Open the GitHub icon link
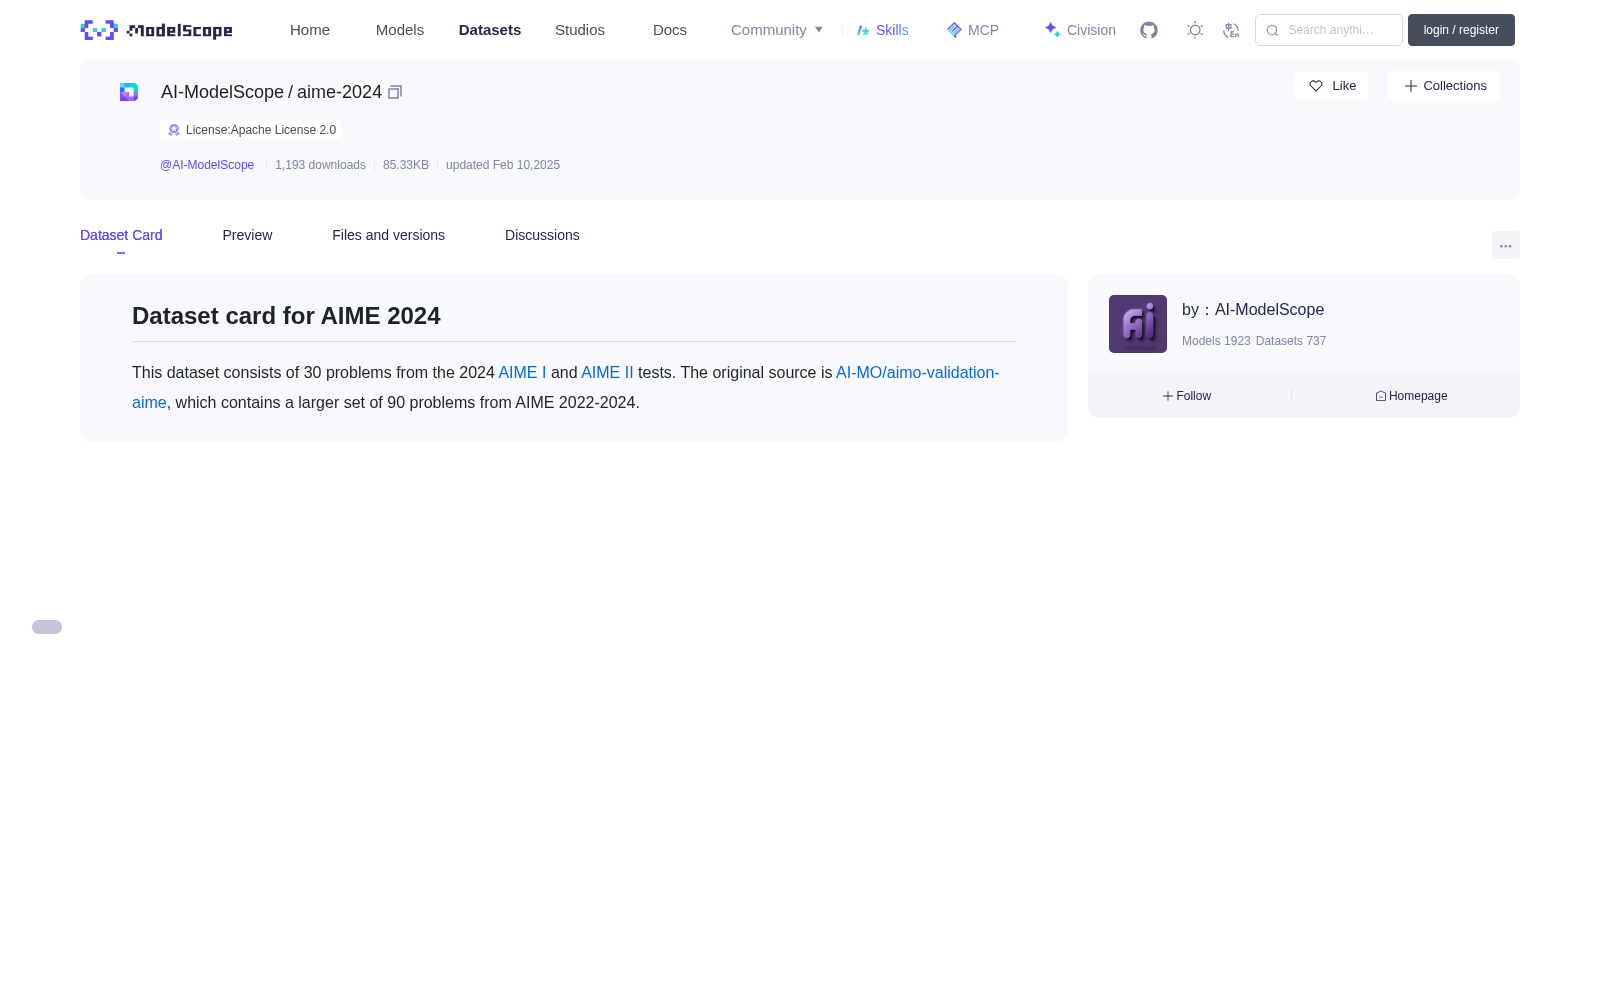 click(x=1149, y=30)
